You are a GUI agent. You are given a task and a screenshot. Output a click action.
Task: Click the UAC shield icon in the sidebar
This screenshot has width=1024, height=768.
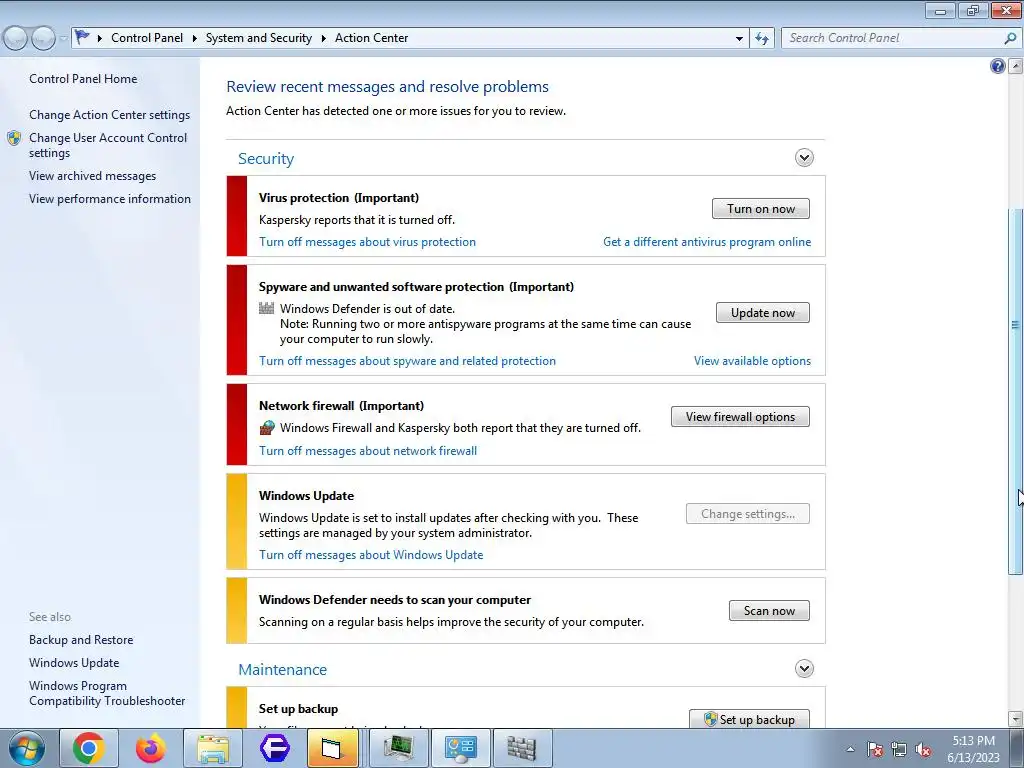coord(14,138)
